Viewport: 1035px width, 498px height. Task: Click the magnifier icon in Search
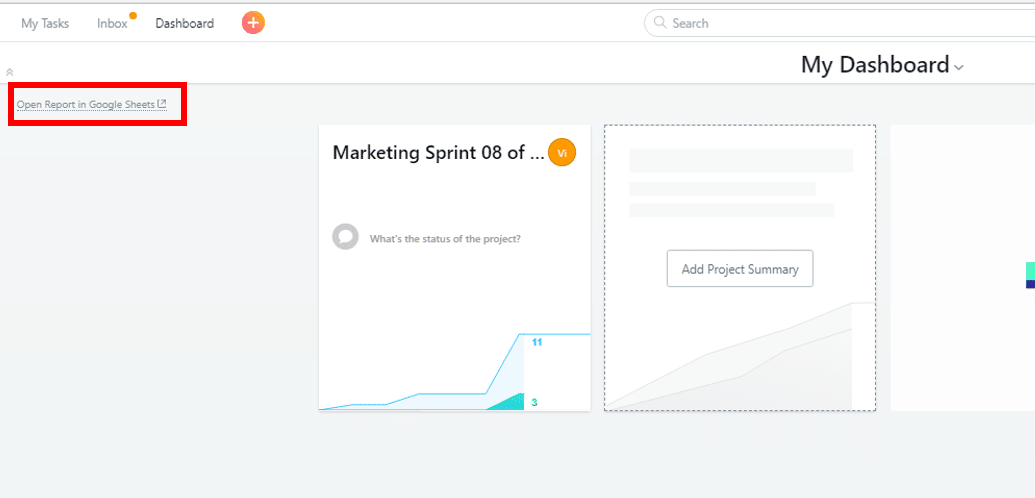tap(659, 22)
